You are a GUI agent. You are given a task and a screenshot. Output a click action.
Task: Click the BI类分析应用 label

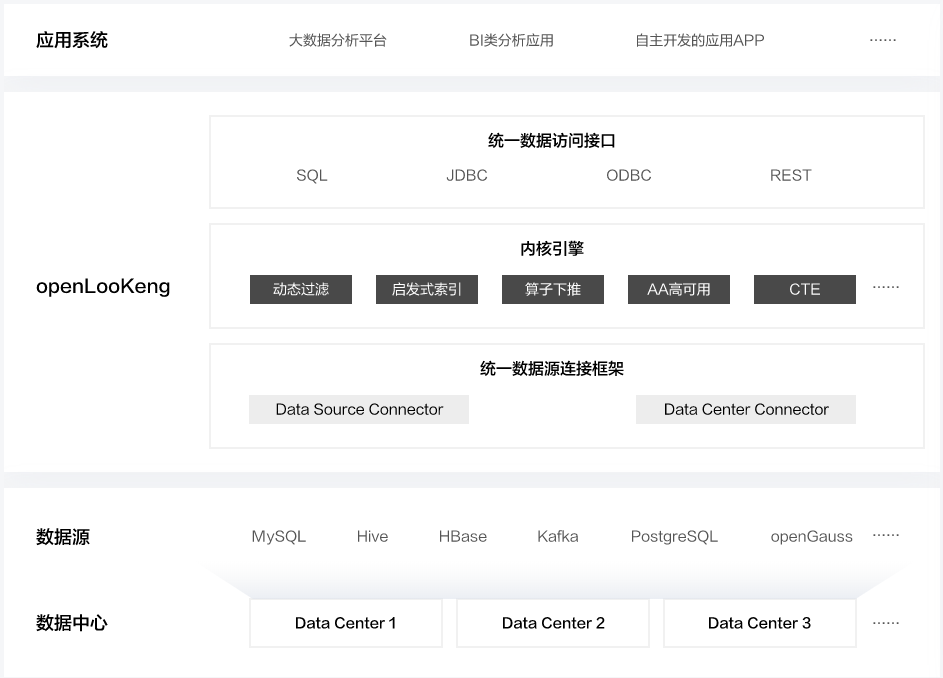(511, 40)
